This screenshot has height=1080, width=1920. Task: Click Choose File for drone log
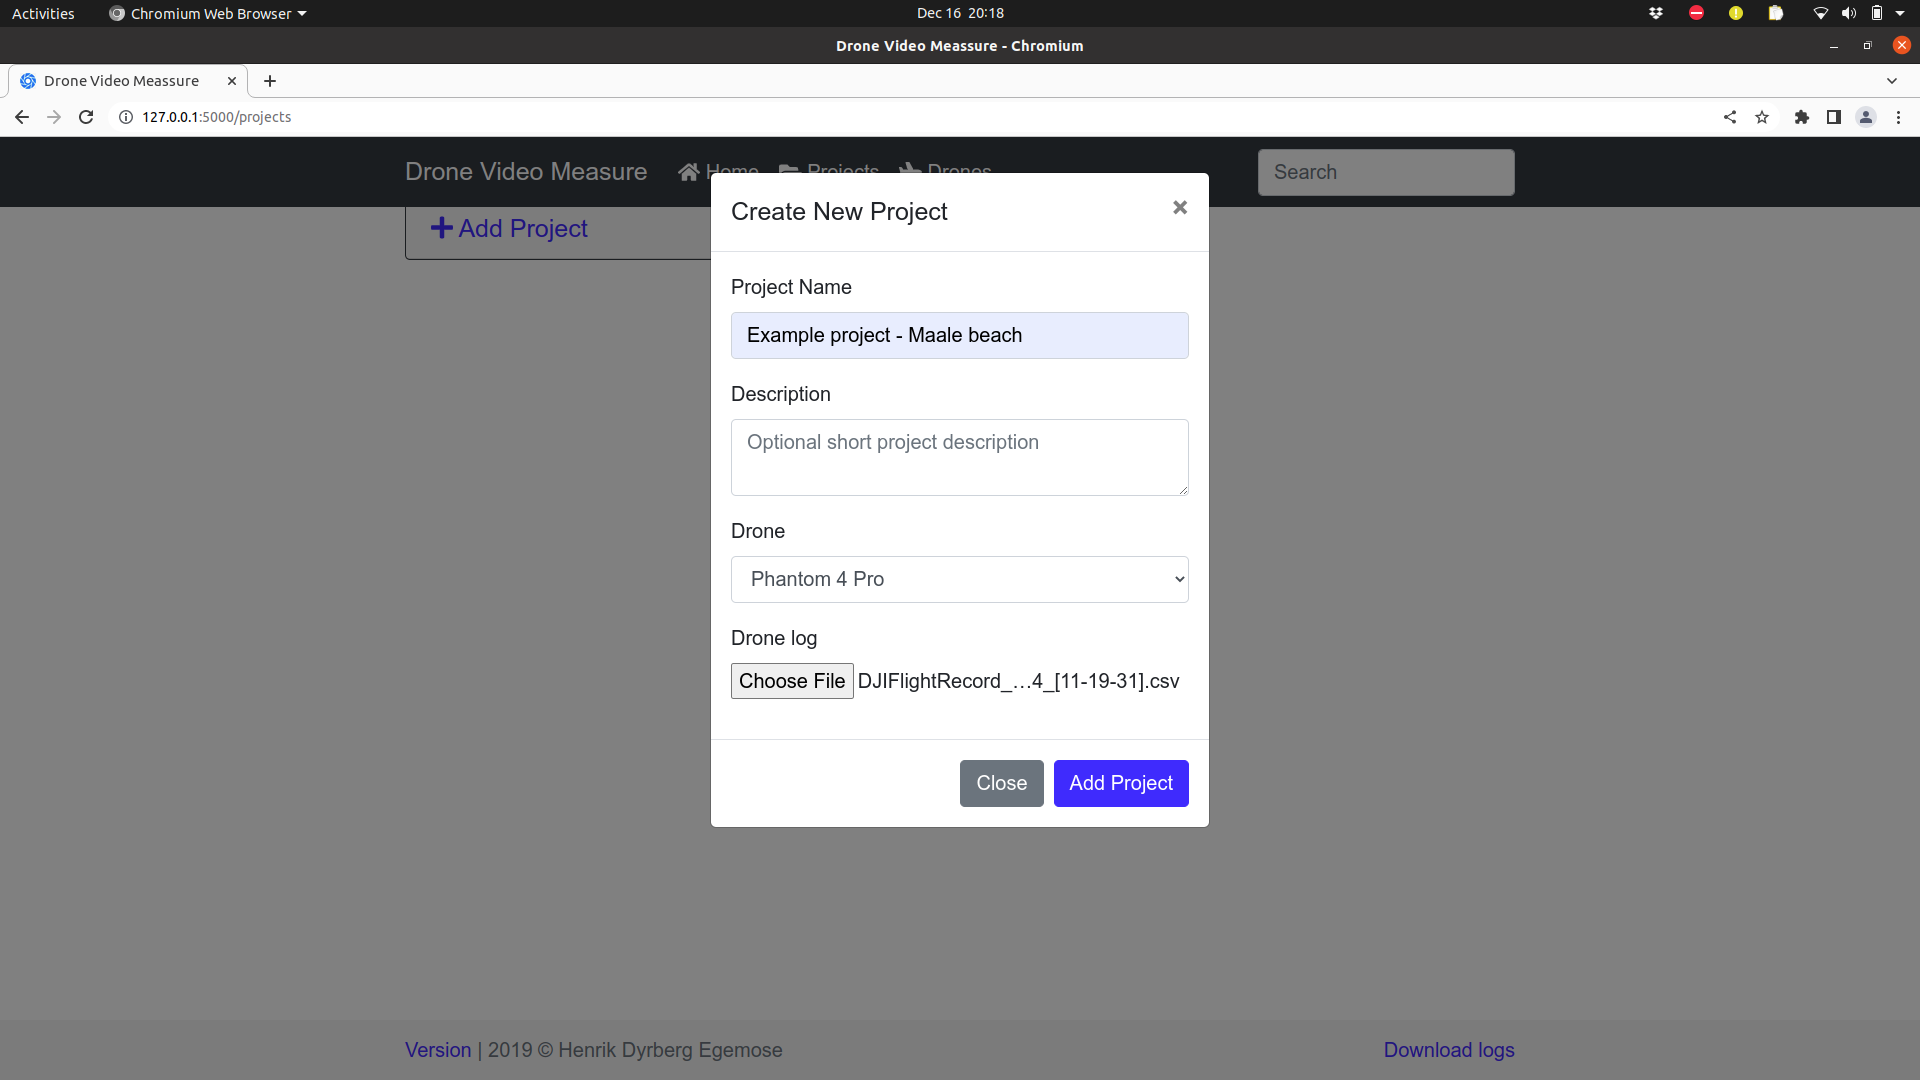[x=792, y=681]
